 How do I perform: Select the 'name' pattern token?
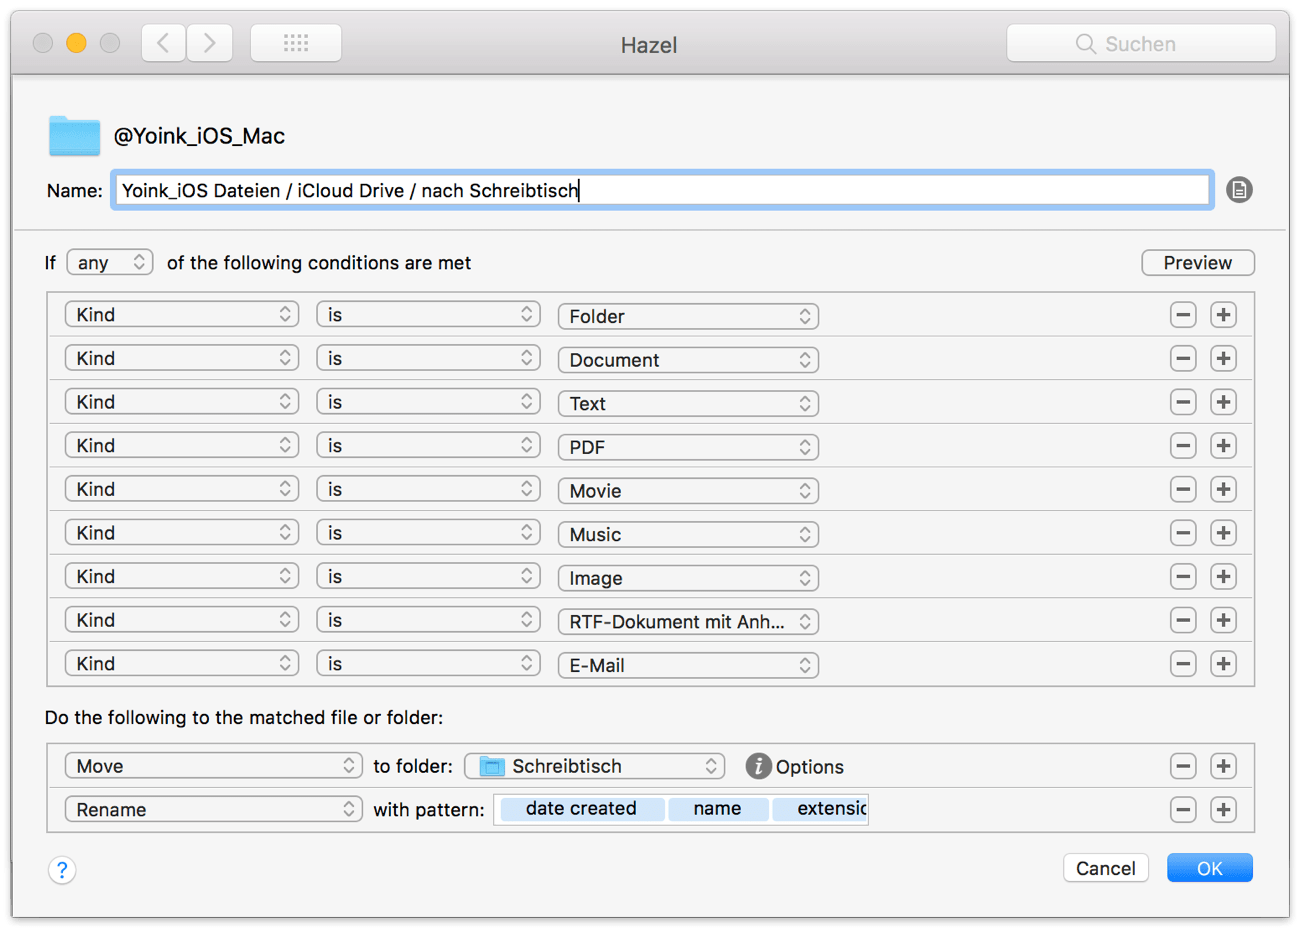(x=718, y=809)
